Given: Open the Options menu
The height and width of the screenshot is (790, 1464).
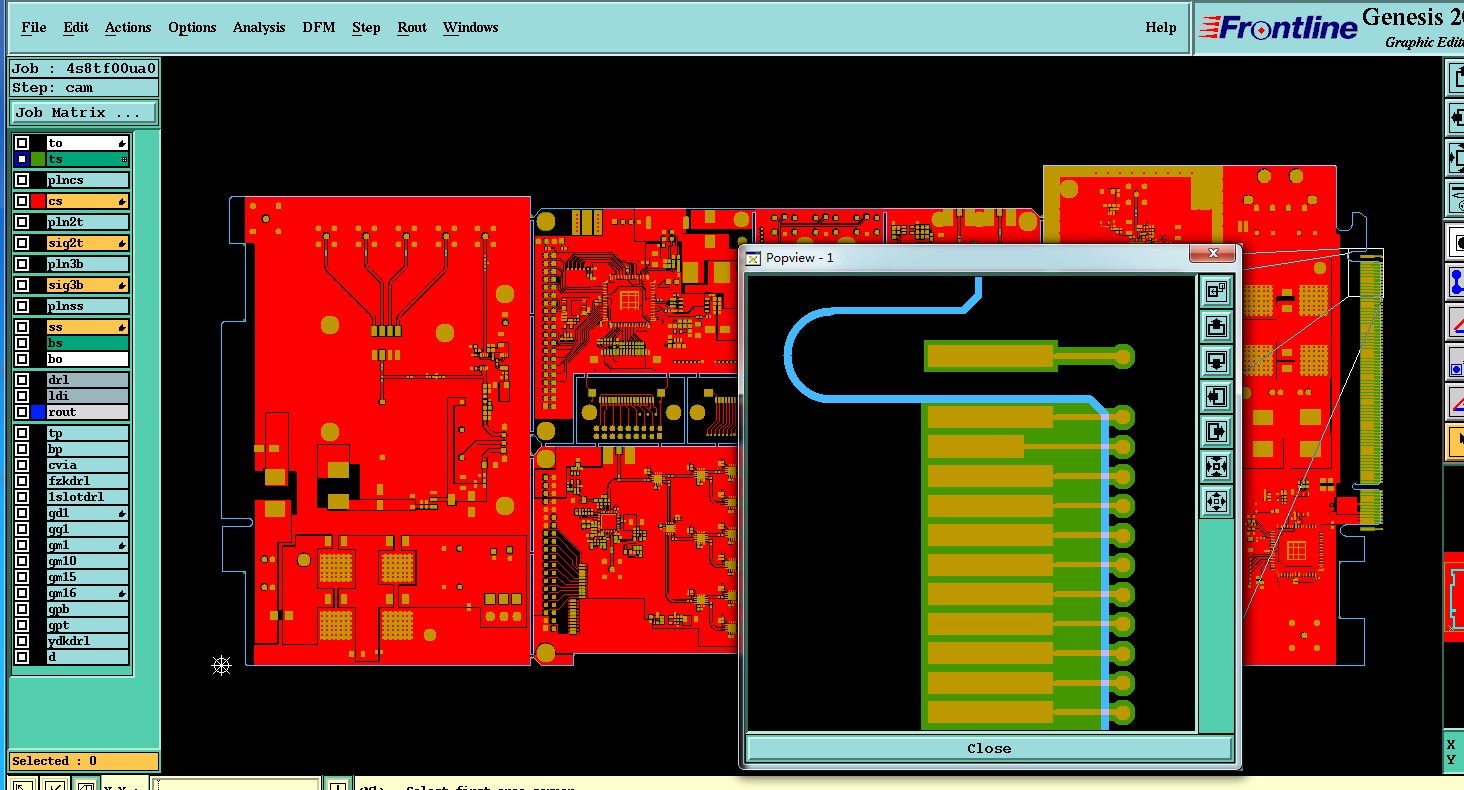Looking at the screenshot, I should [192, 27].
